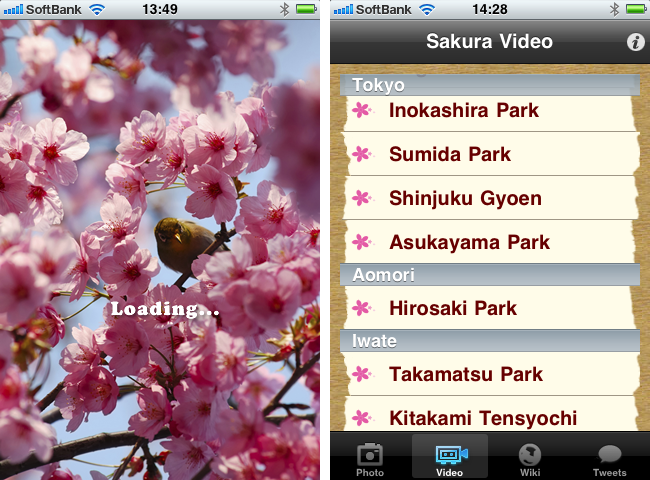The width and height of the screenshot is (650, 480).
Task: Select the Video tab
Action: tap(450, 457)
